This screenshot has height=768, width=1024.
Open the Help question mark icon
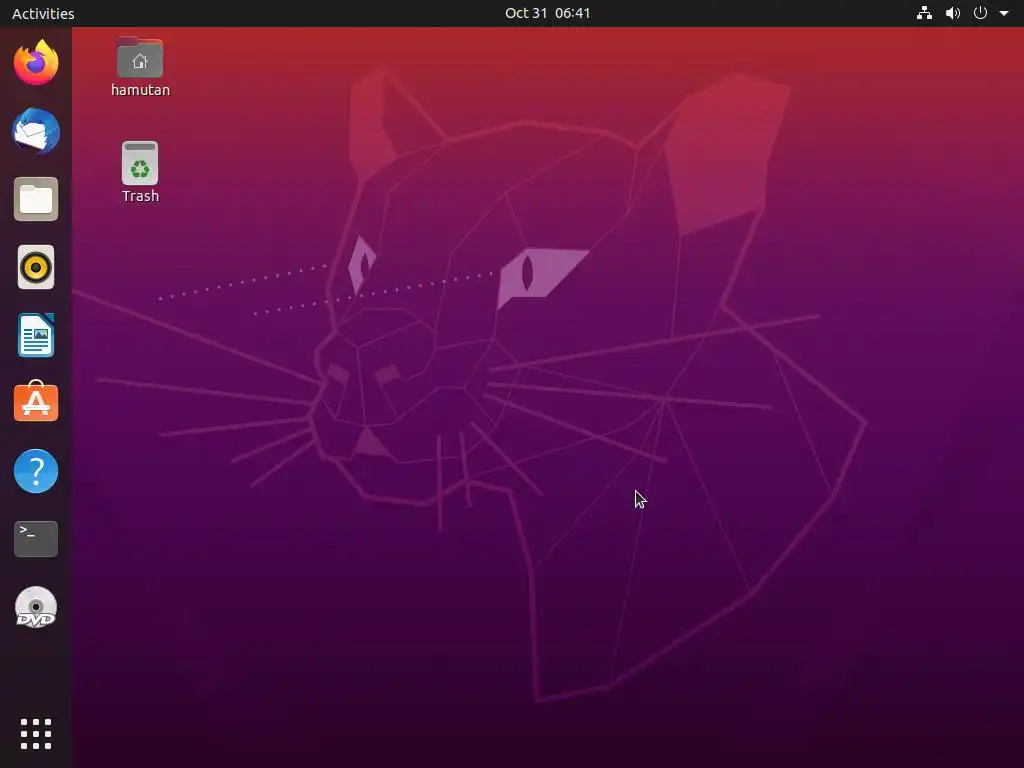(36, 471)
